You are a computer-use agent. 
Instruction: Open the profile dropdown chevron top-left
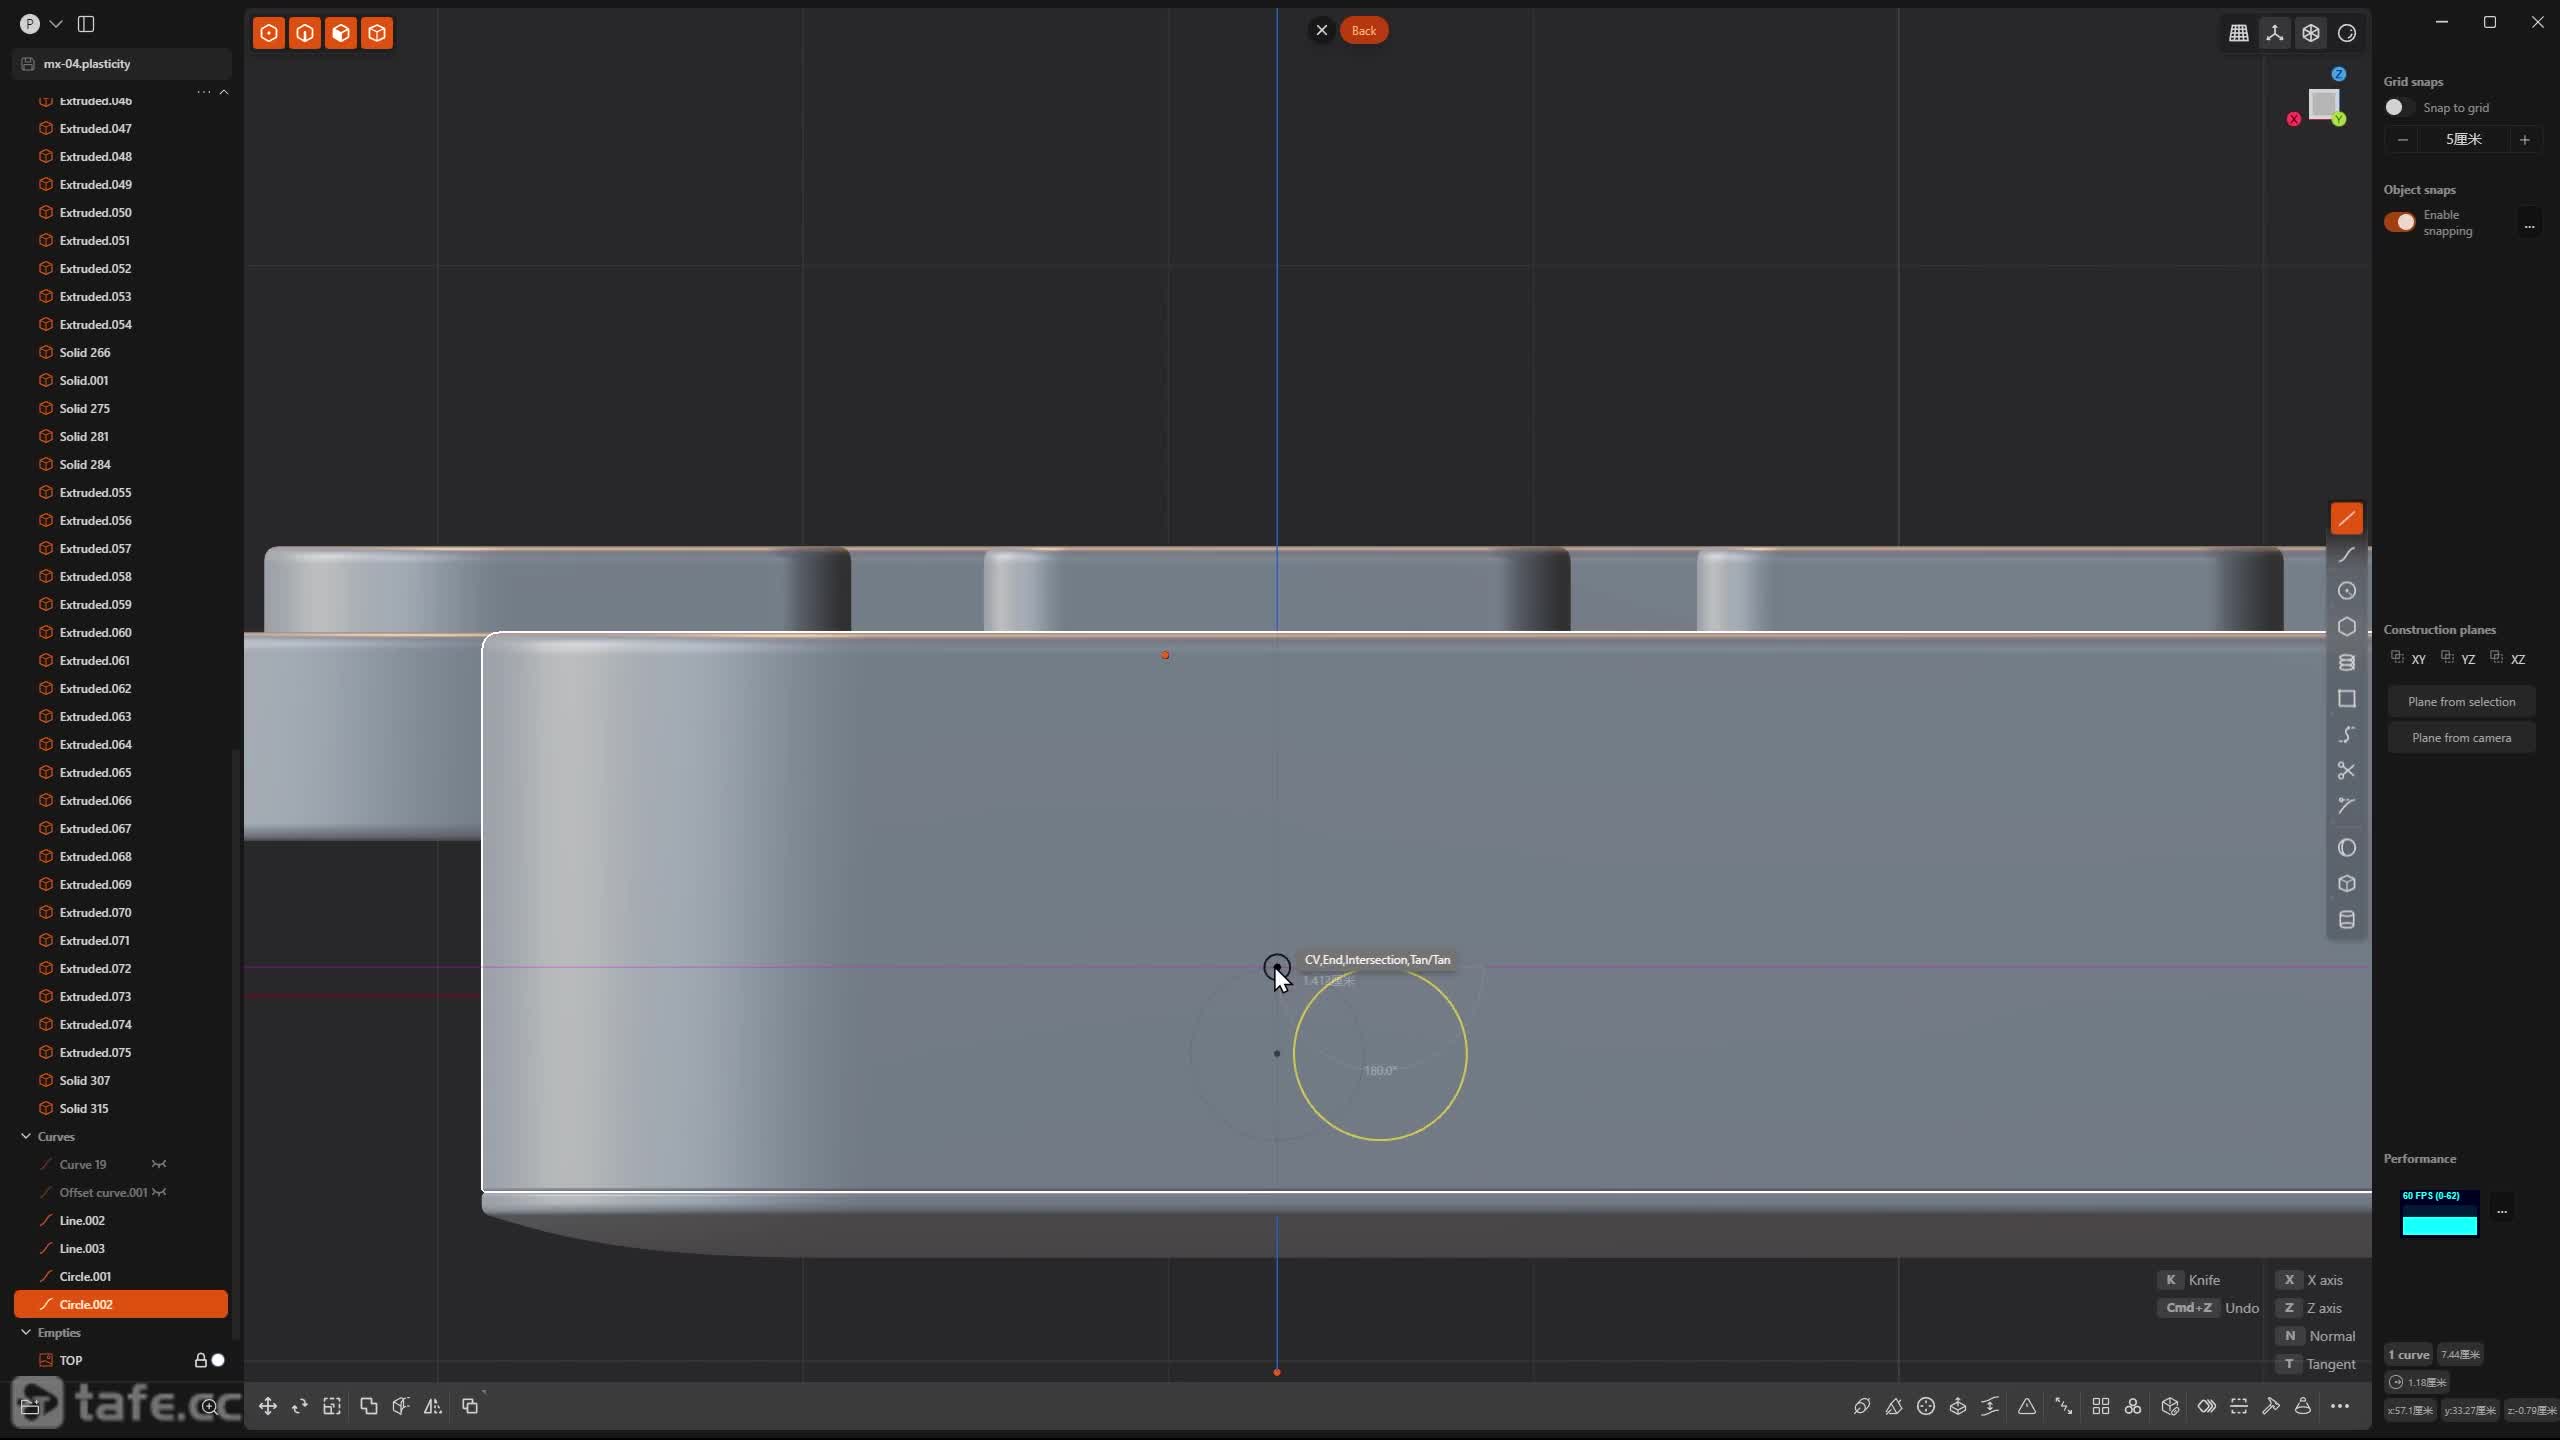pyautogui.click(x=56, y=24)
